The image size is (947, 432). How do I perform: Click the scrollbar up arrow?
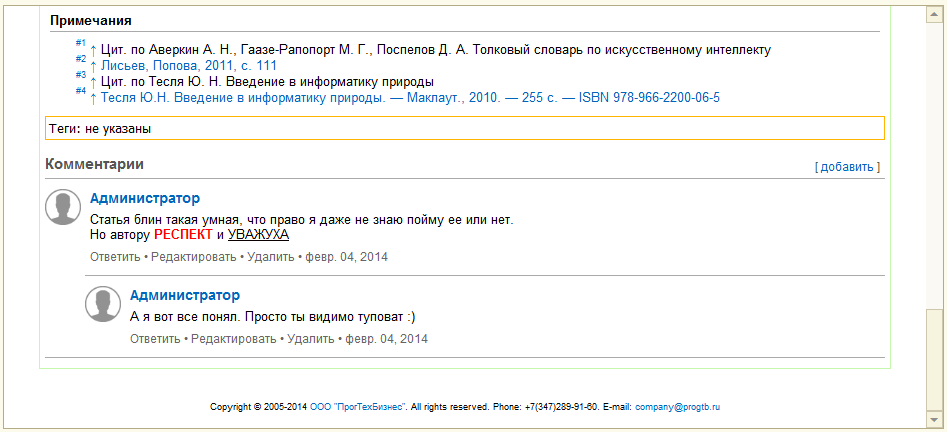point(934,15)
